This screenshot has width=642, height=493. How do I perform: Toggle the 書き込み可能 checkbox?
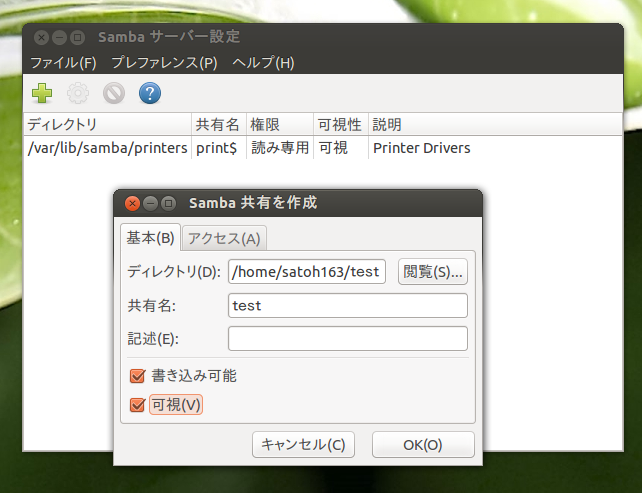[137, 376]
